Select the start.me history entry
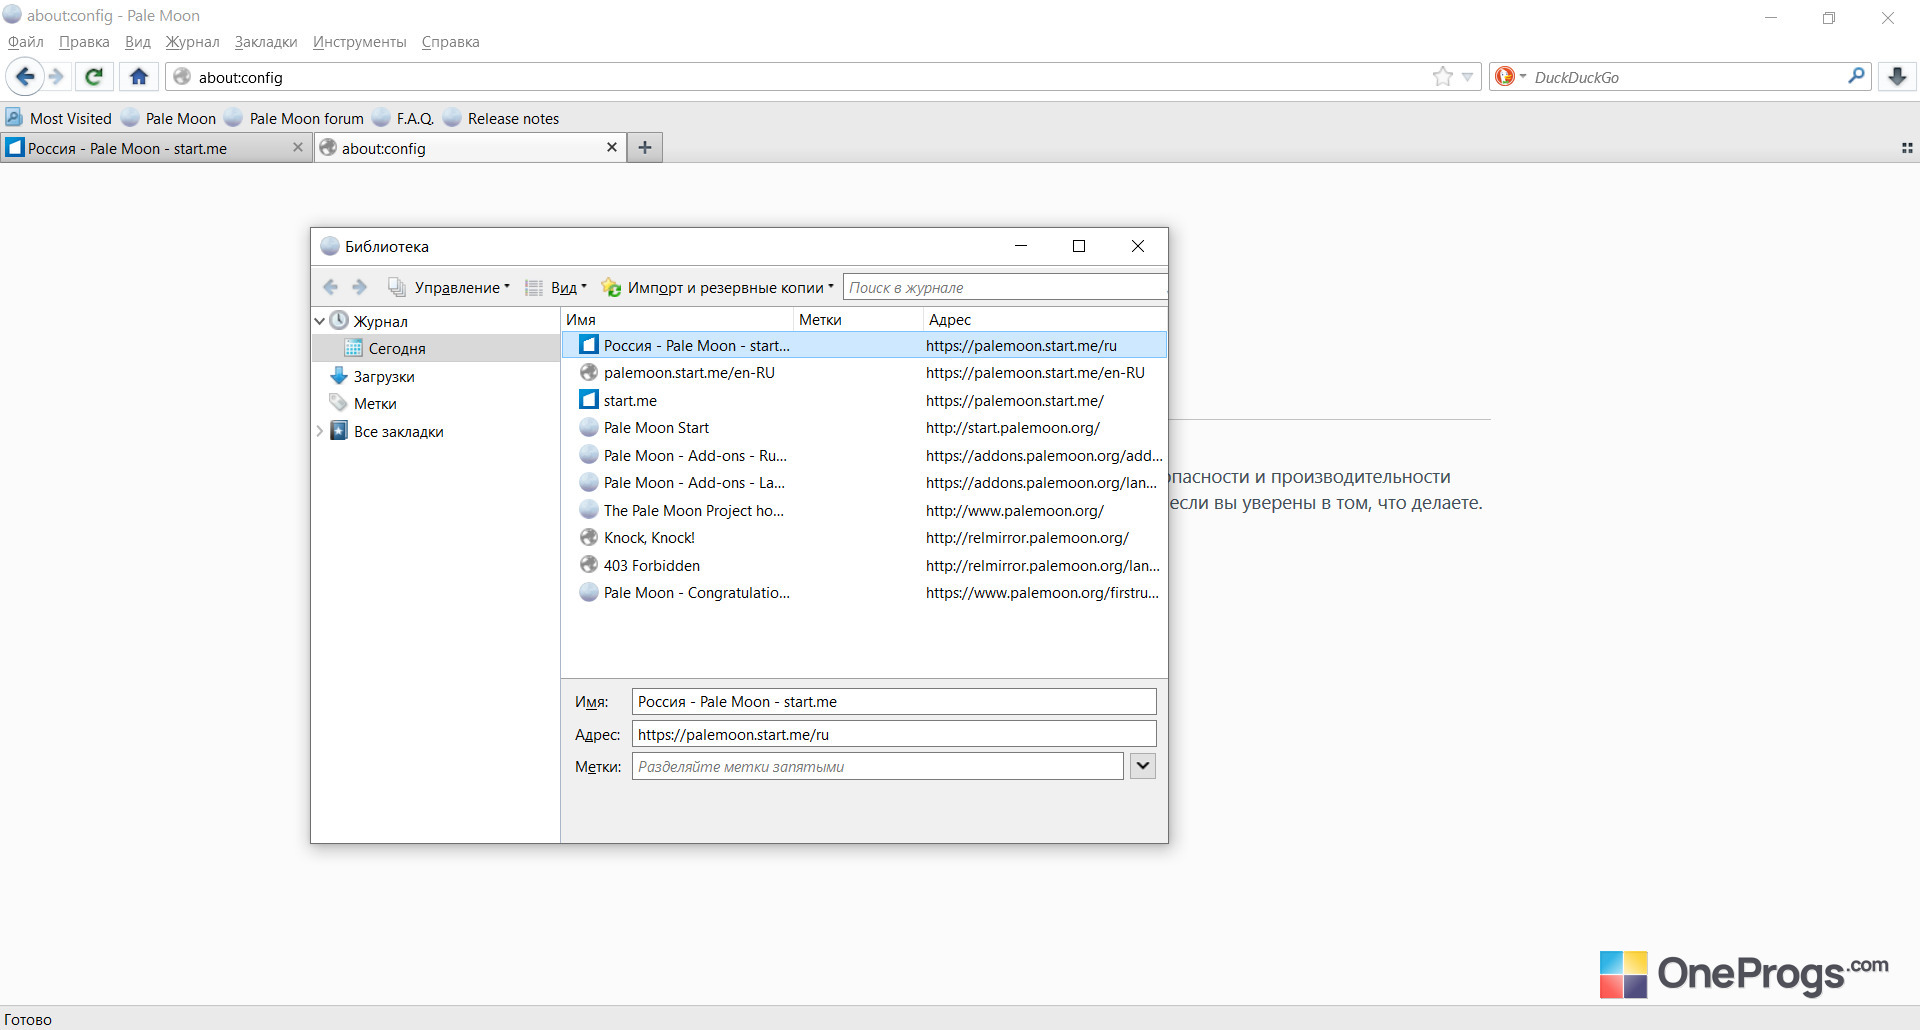This screenshot has height=1030, width=1920. pyautogui.click(x=864, y=400)
